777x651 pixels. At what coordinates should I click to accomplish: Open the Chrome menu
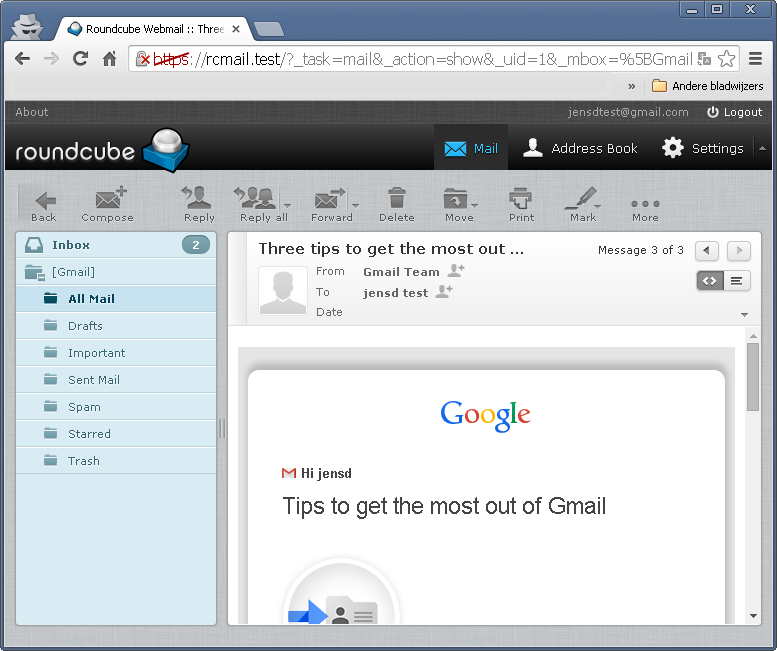[755, 59]
